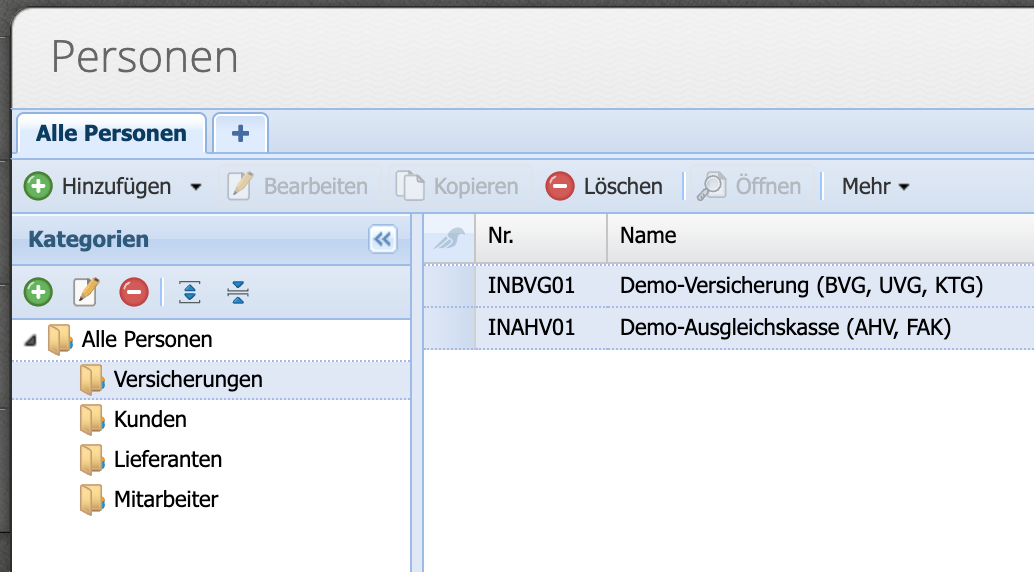Select the Demo-Ausgleichskasse row
The width and height of the screenshot is (1034, 572).
(784, 327)
